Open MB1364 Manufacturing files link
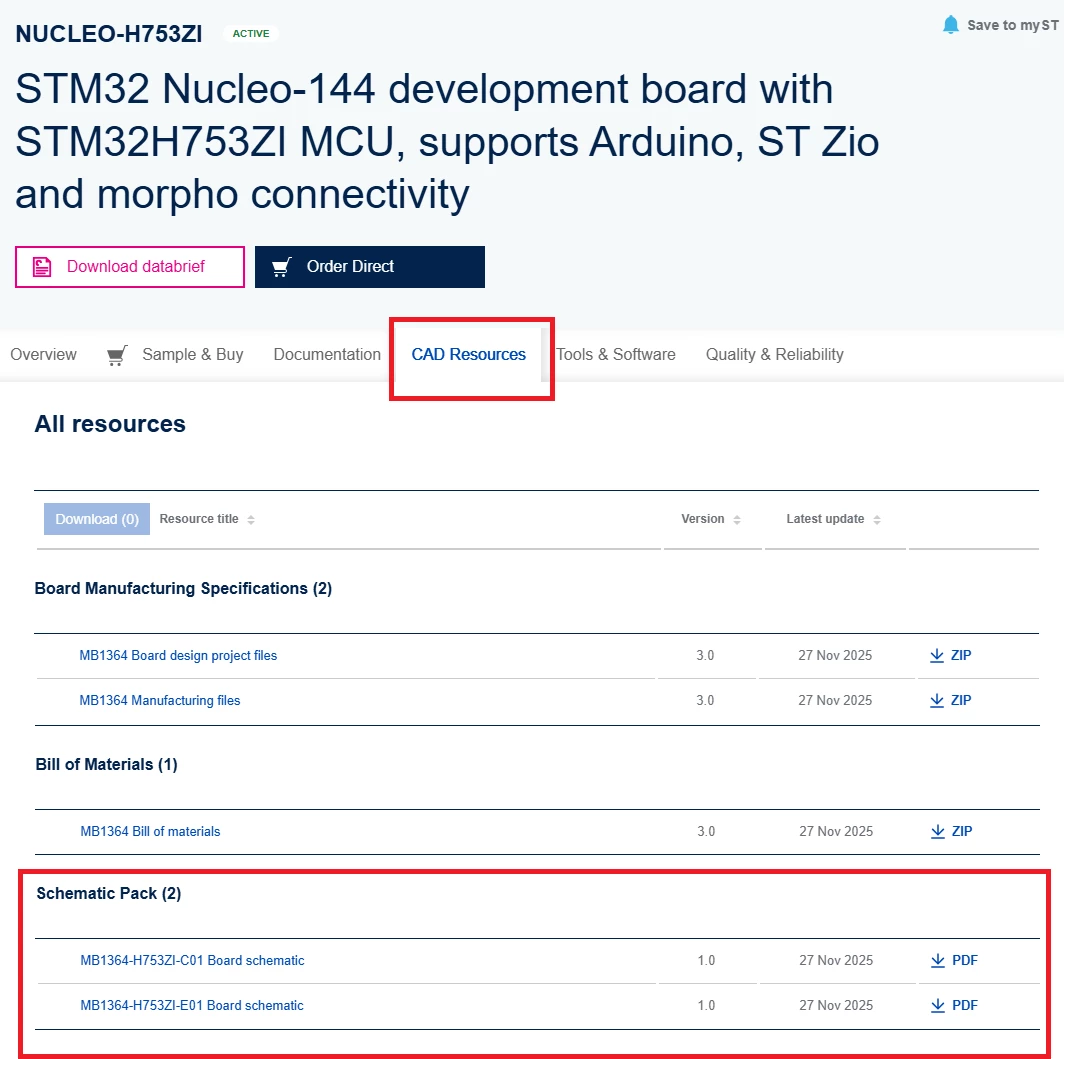Image resolution: width=1070 pixels, height=1074 pixels. click(x=160, y=701)
